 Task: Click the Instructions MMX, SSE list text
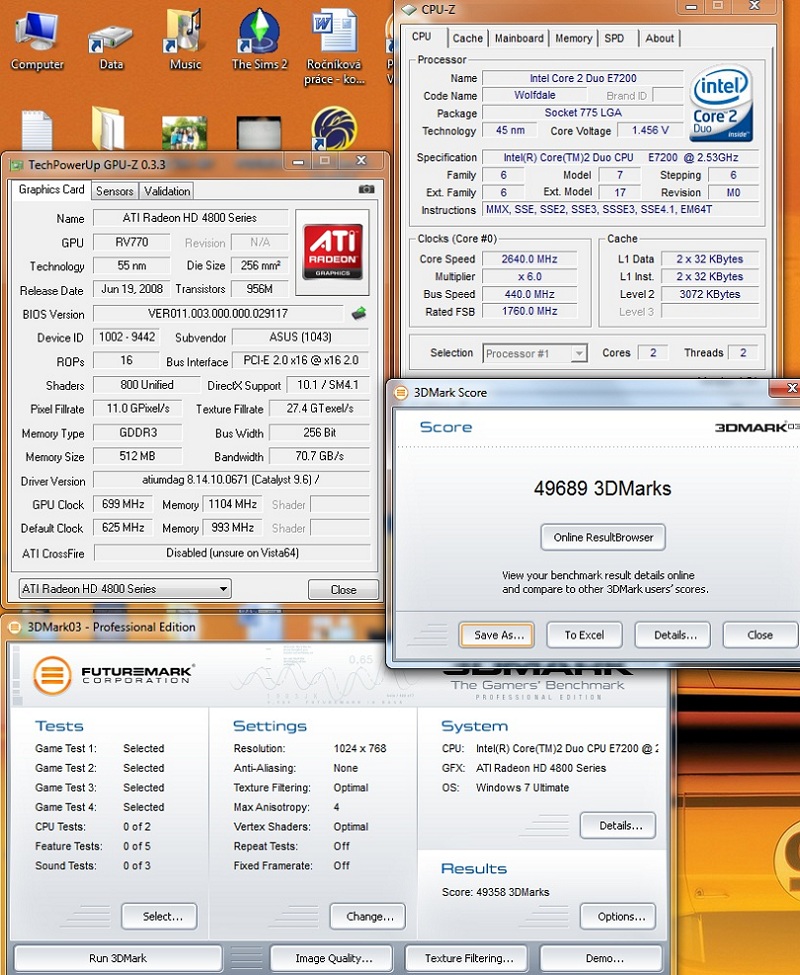click(599, 210)
